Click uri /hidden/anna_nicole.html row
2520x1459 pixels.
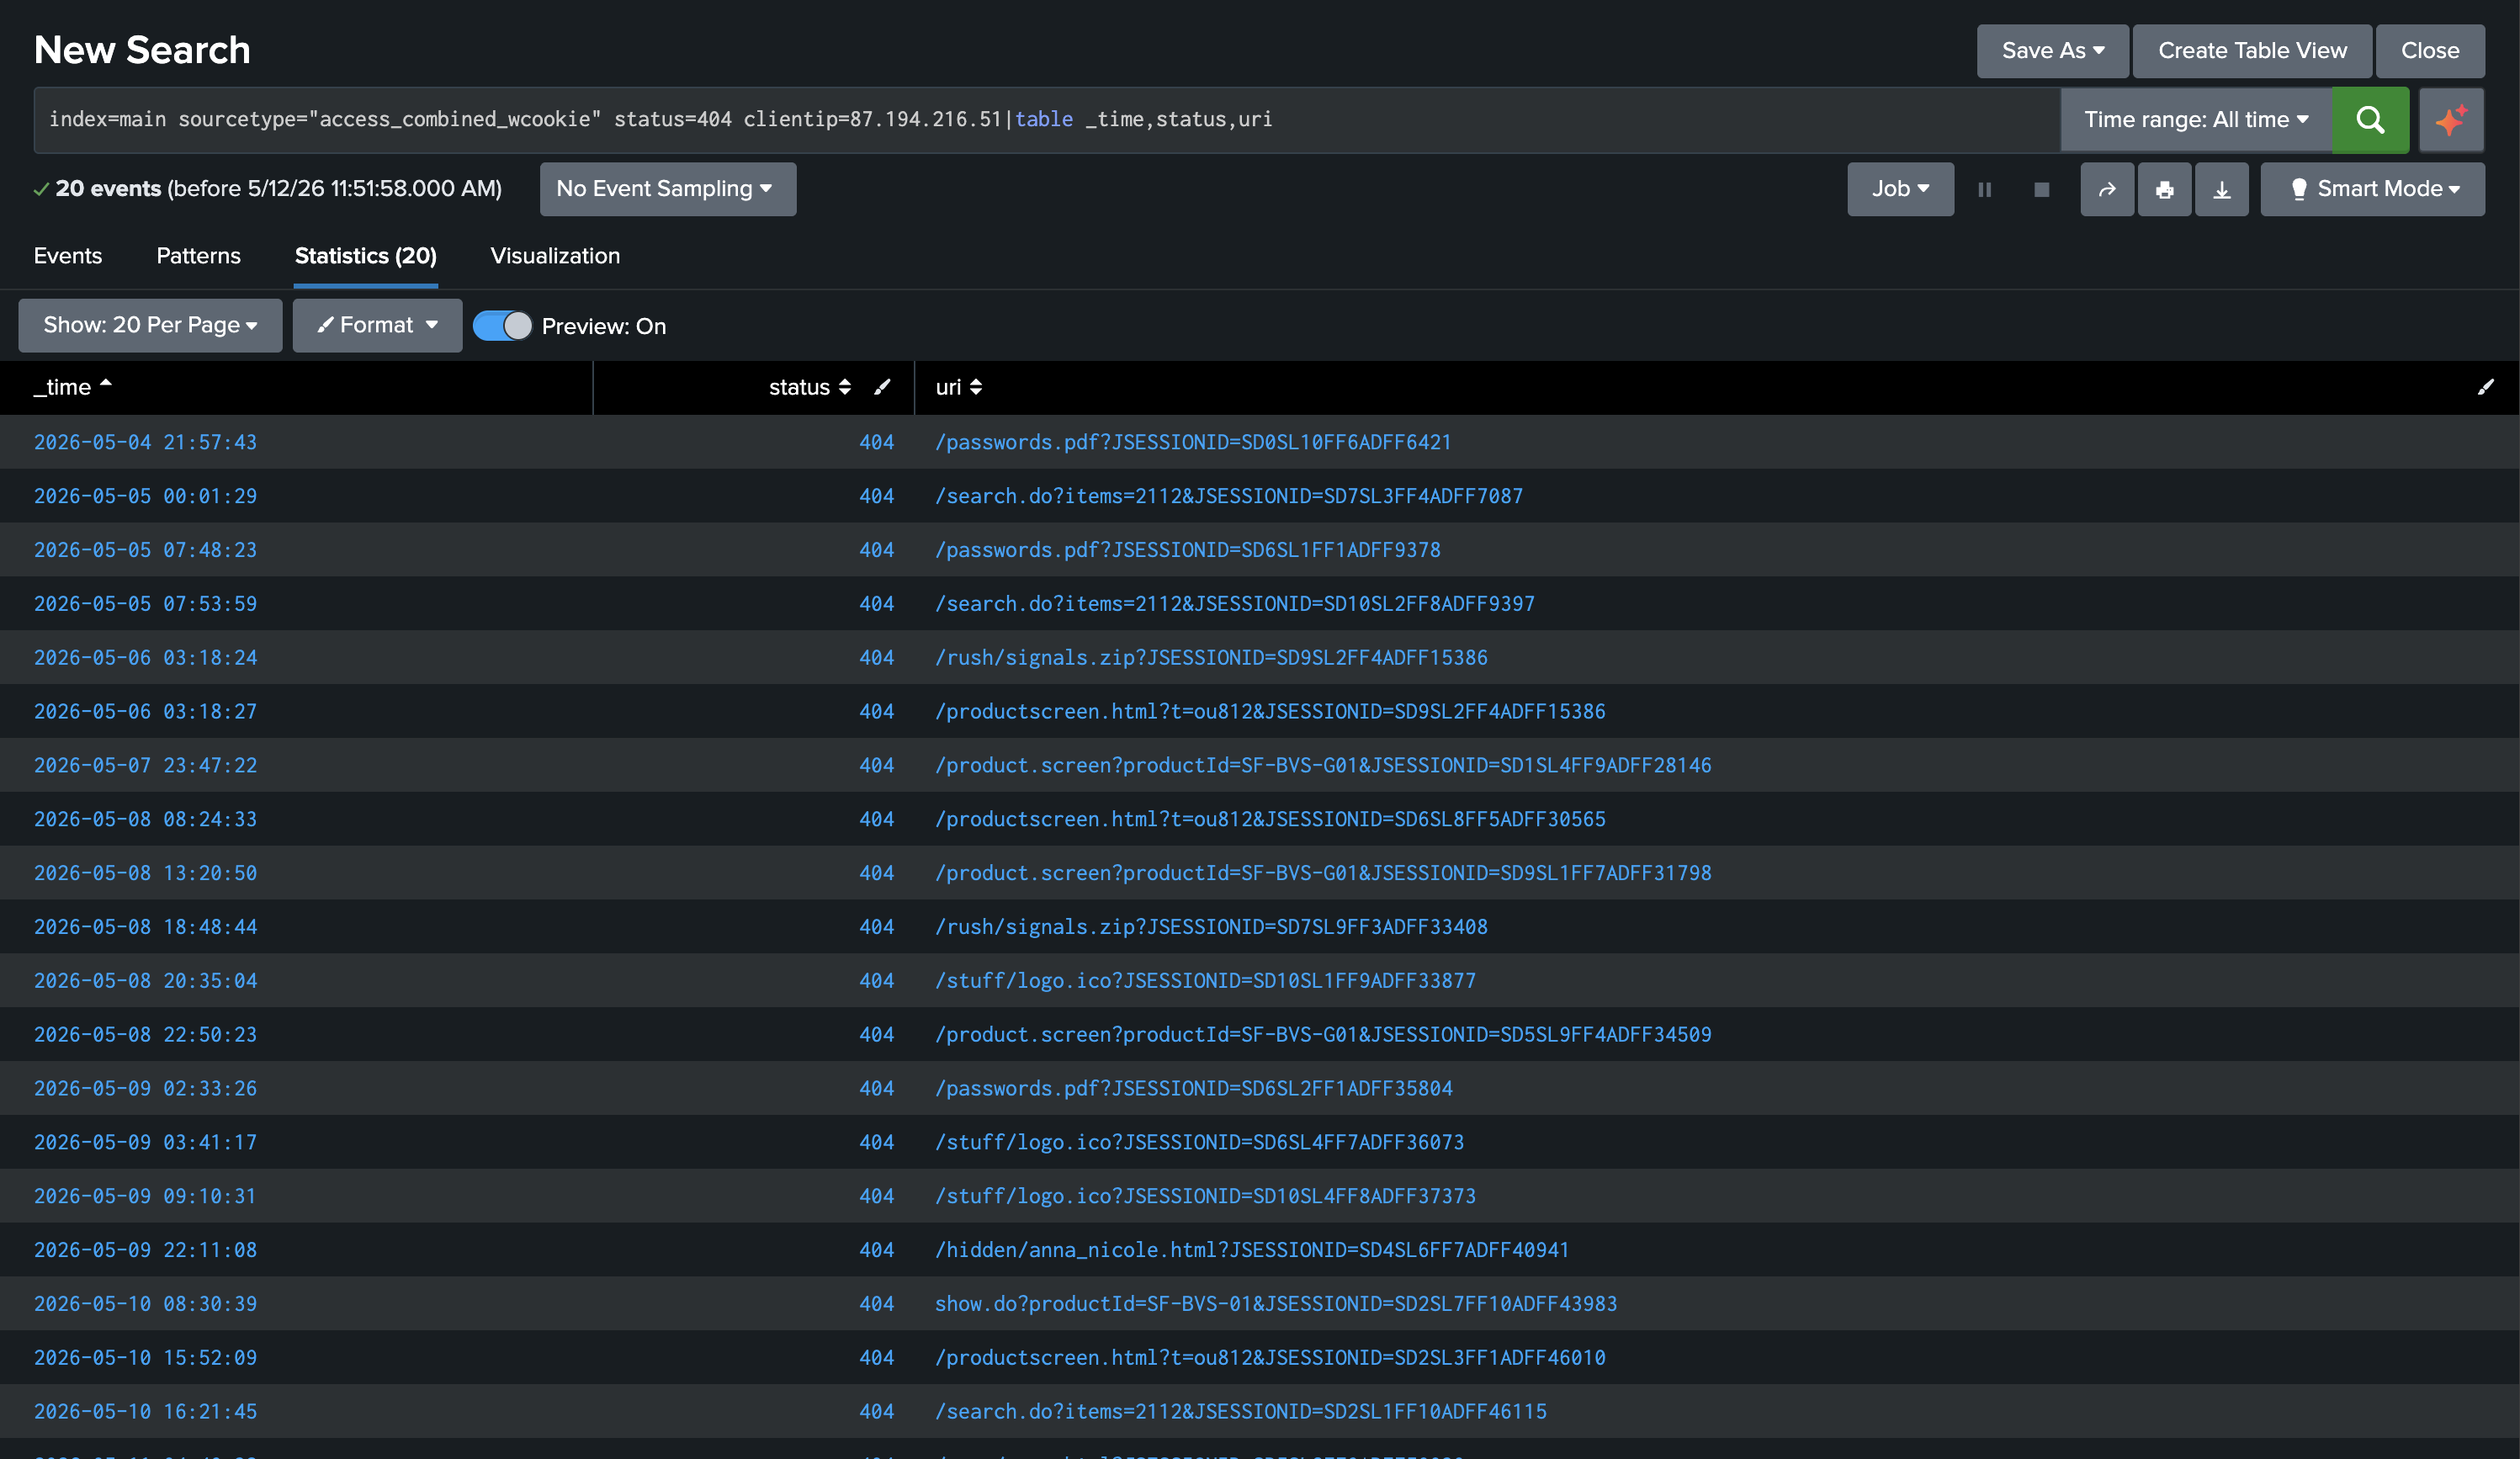1252,1251
